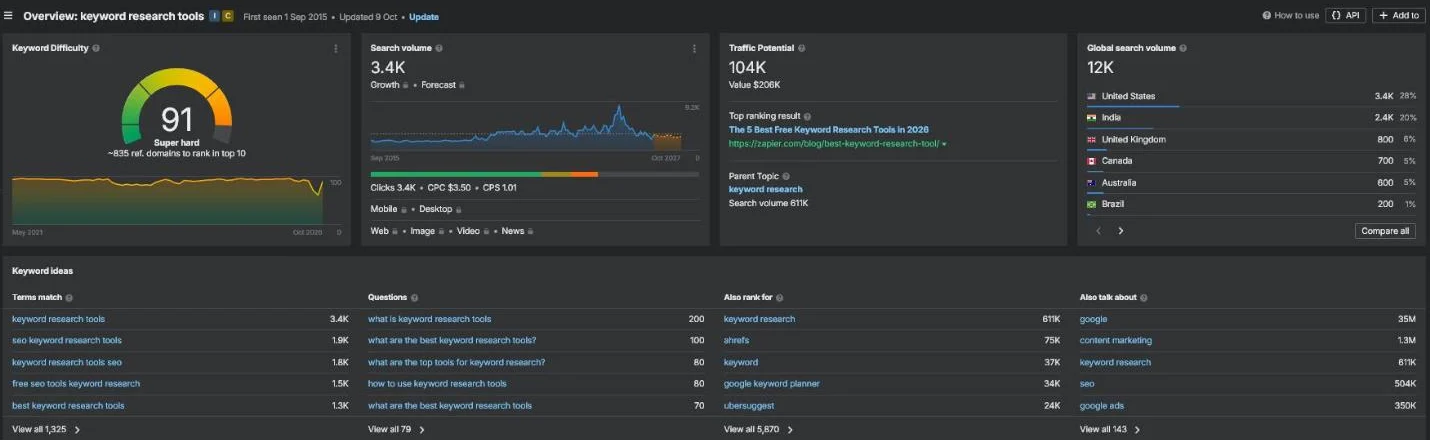
Task: Open parent topic 'keyword research' link
Action: [x=765, y=189]
